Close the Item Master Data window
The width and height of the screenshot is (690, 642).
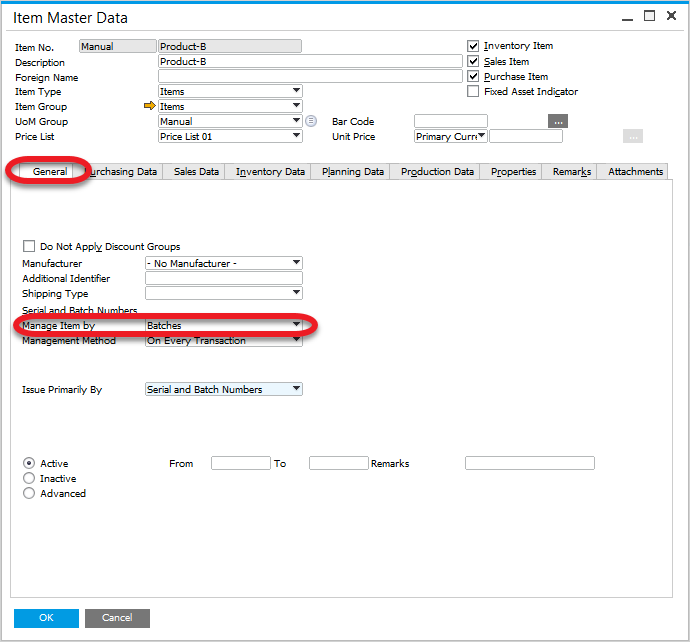coord(671,16)
